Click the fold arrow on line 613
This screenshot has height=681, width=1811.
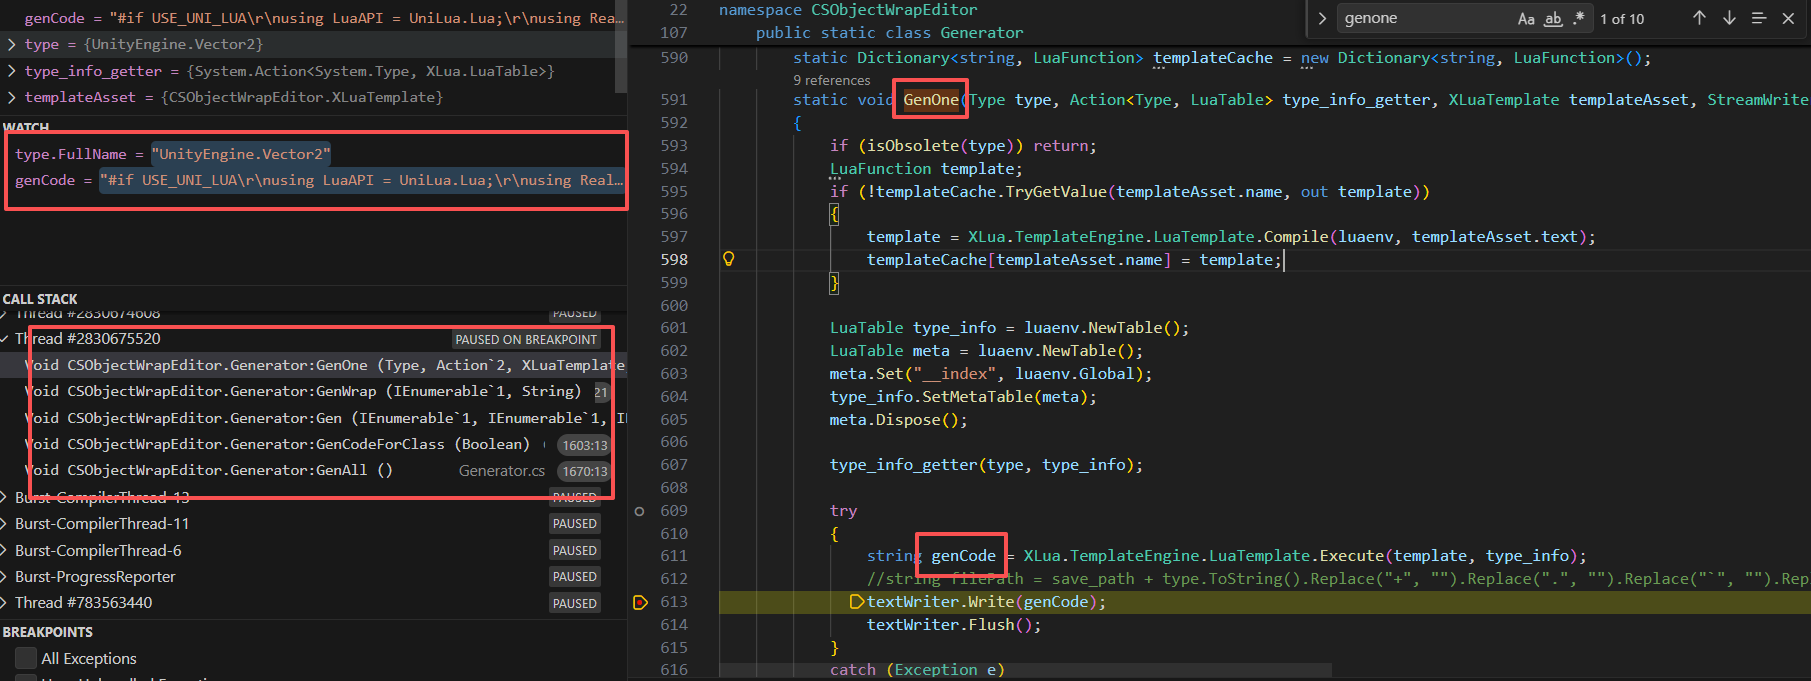pyautogui.click(x=856, y=602)
